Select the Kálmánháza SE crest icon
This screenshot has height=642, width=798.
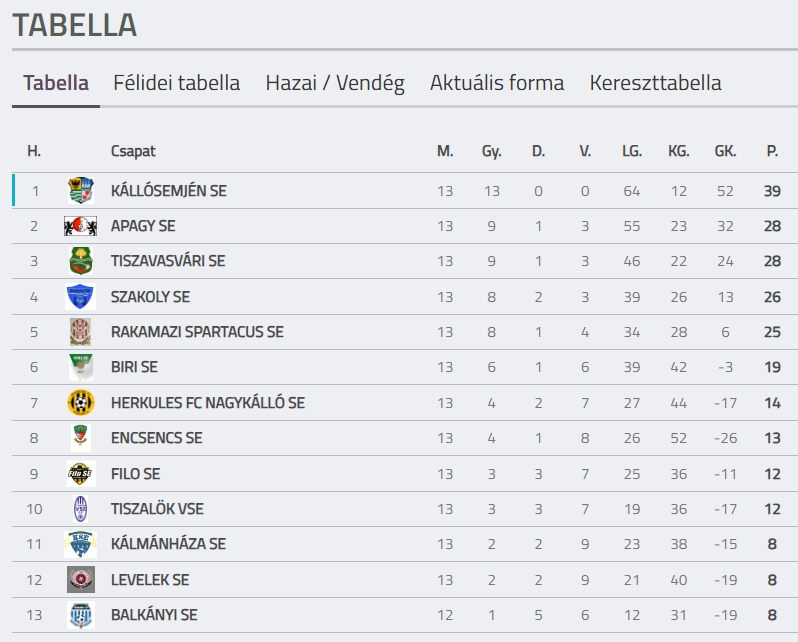80,544
